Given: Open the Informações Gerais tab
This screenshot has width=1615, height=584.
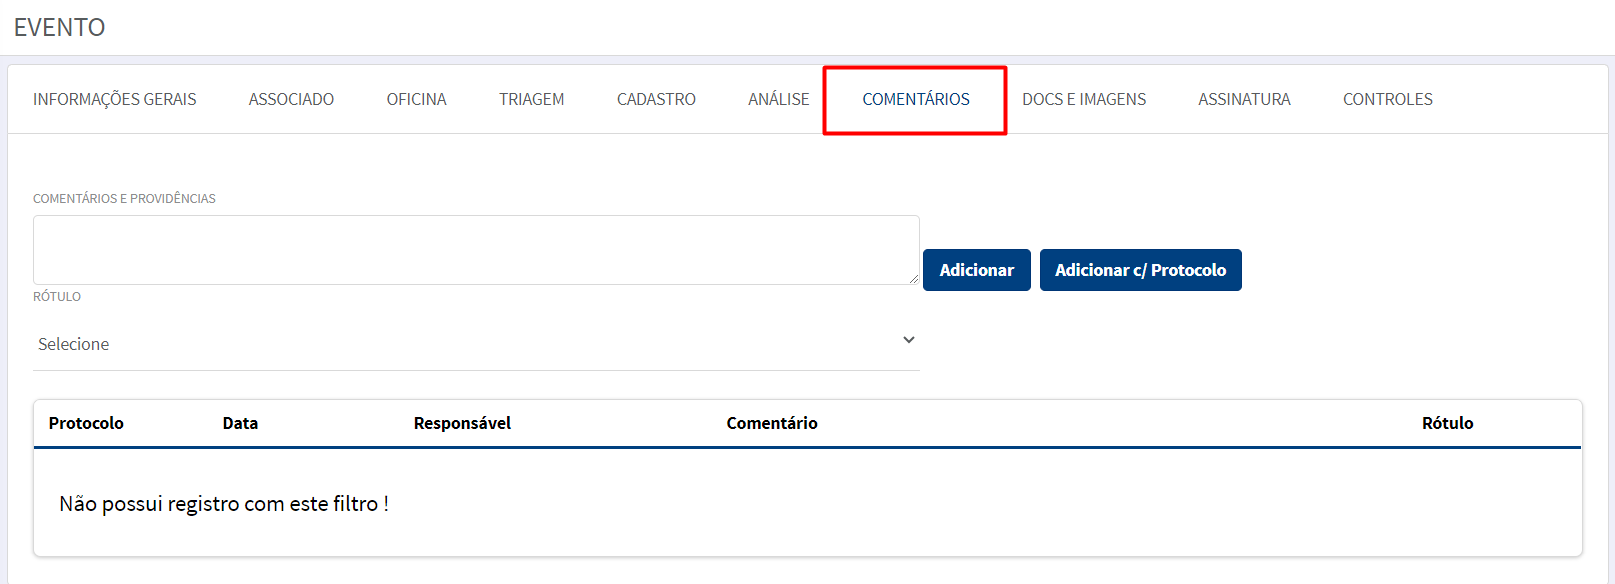Looking at the screenshot, I should tap(114, 99).
